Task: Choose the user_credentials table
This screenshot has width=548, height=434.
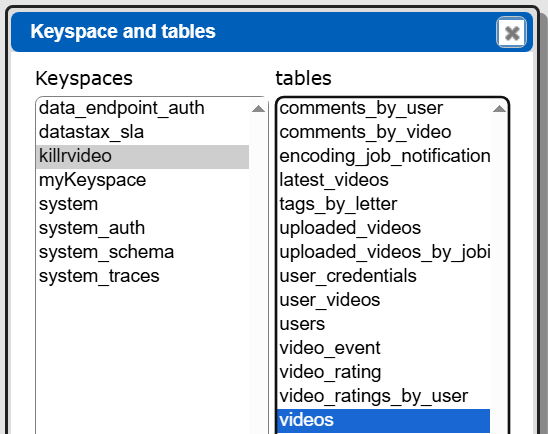Action: click(384, 276)
